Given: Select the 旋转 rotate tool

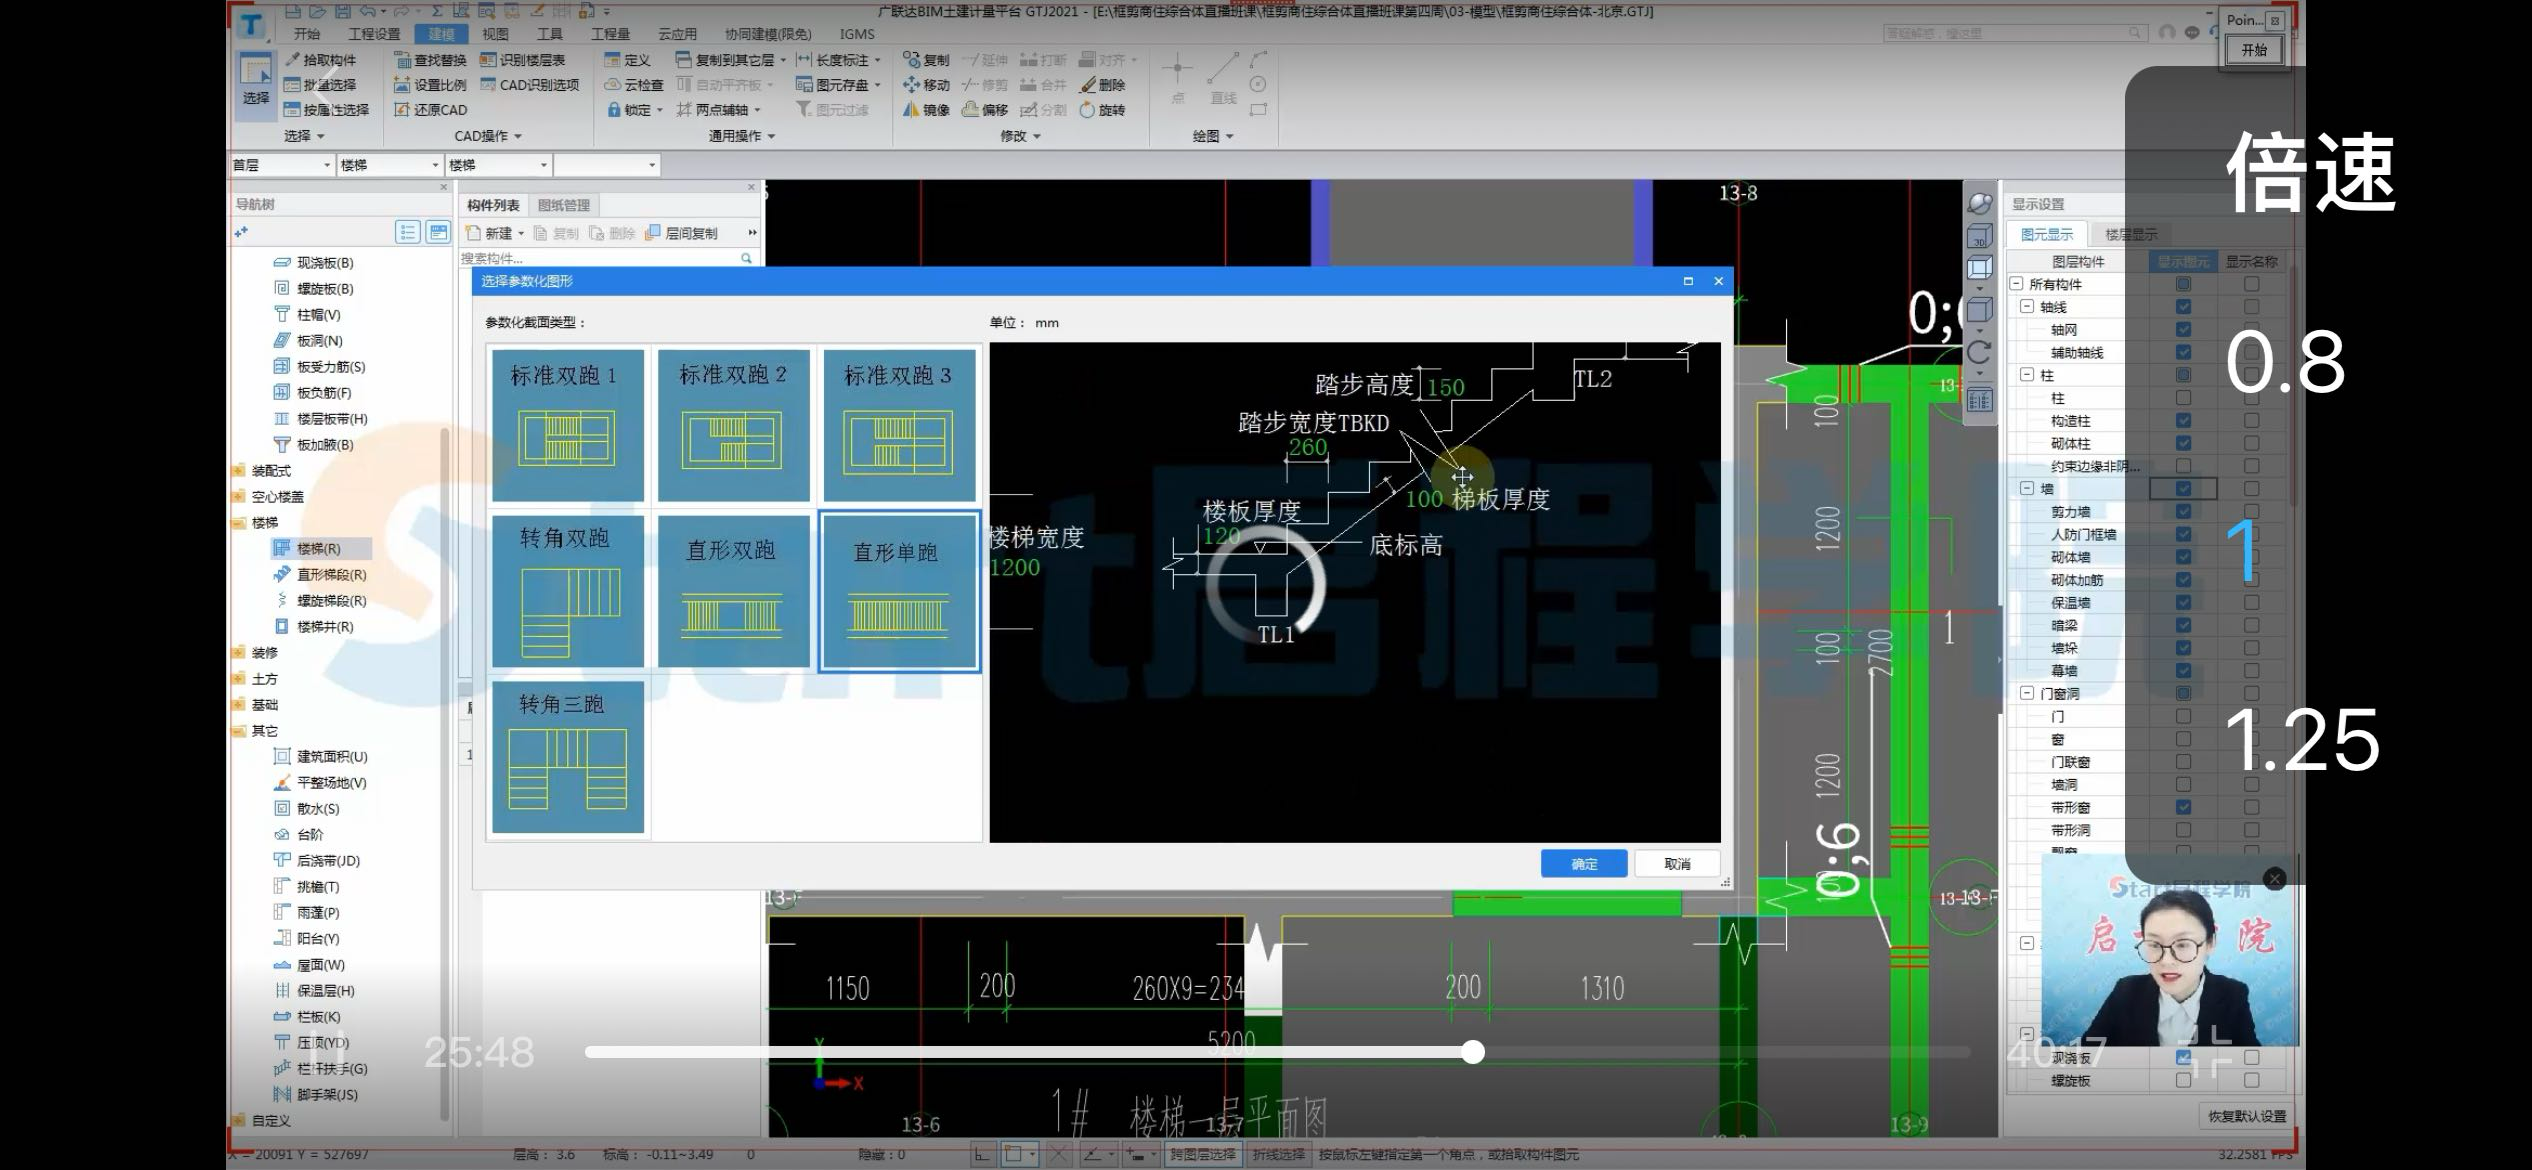Looking at the screenshot, I should point(1102,110).
